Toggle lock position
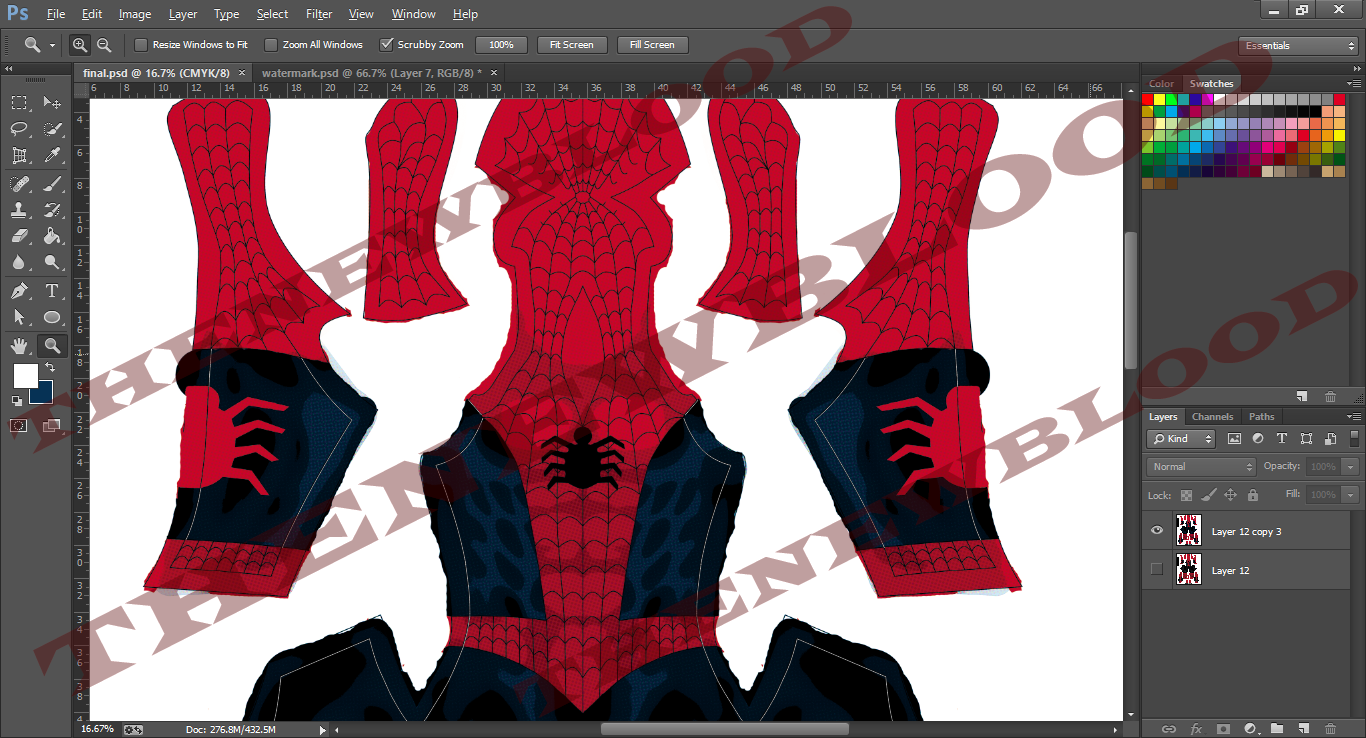1366x738 pixels. click(1230, 495)
